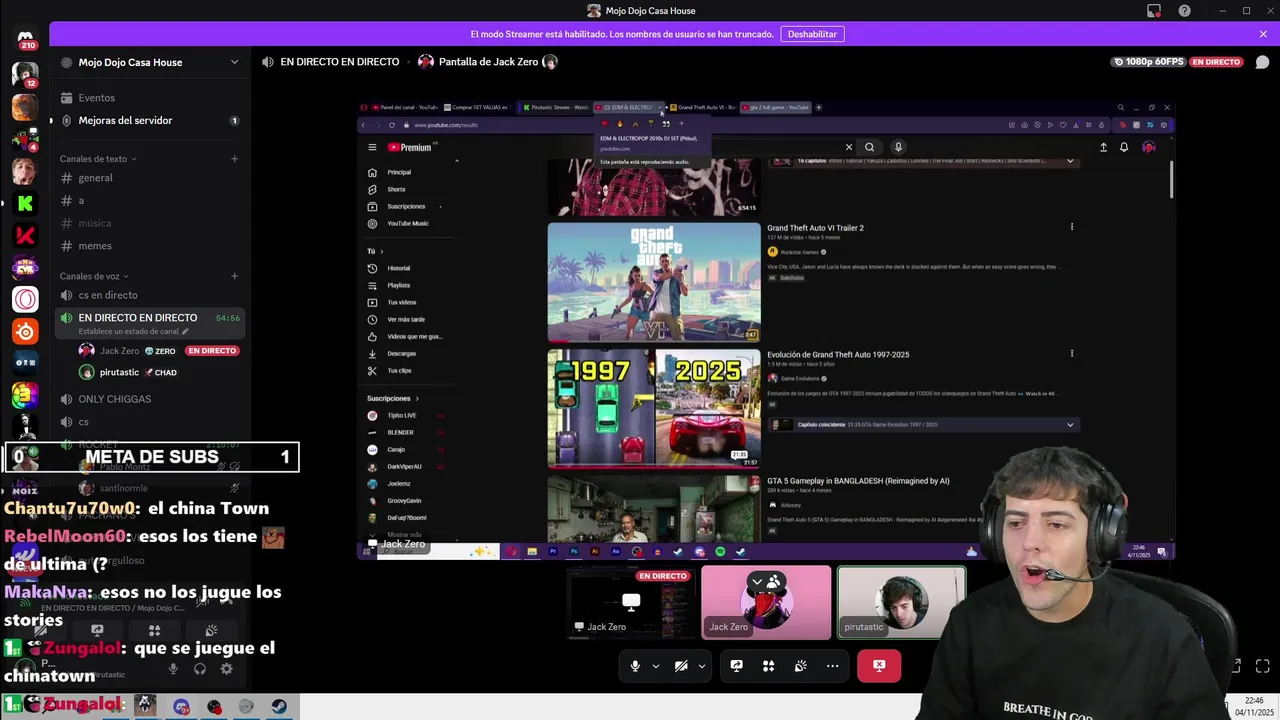Screen dimensions: 1280x720
Task: Switch to Grand Theft Auto VI browser tab
Action: [703, 107]
